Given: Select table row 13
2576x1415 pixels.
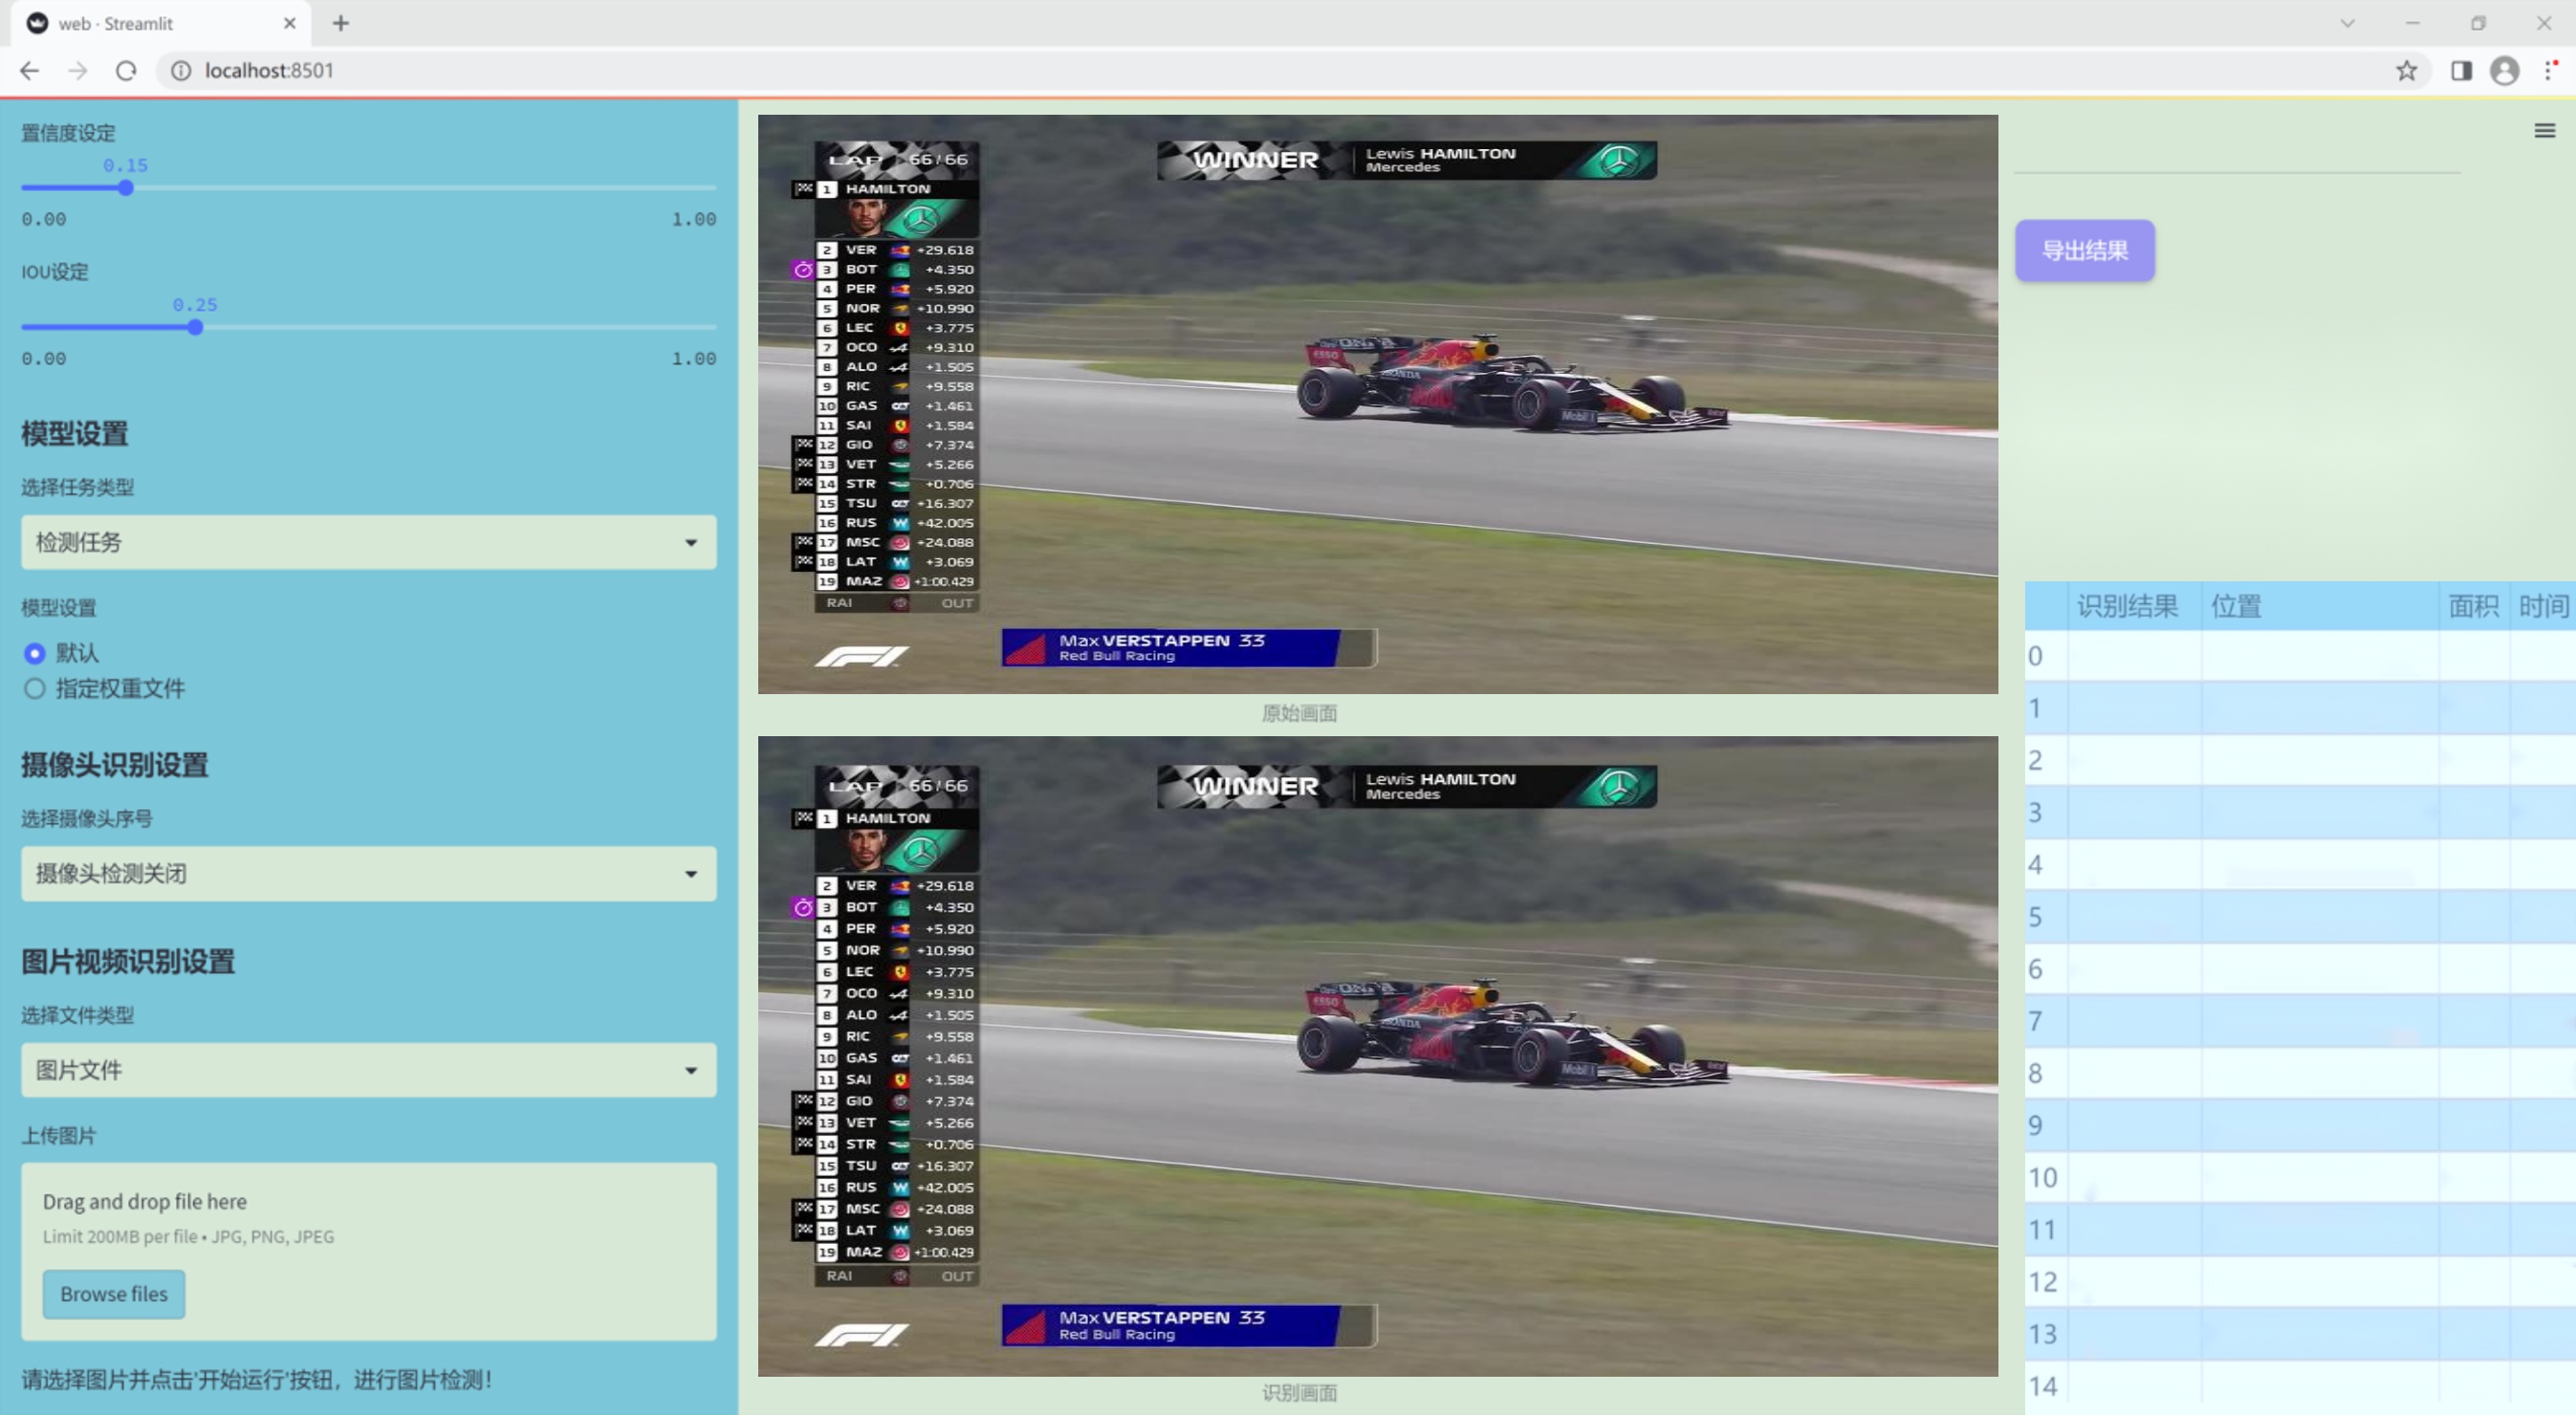Looking at the screenshot, I should pyautogui.click(x=2300, y=1334).
